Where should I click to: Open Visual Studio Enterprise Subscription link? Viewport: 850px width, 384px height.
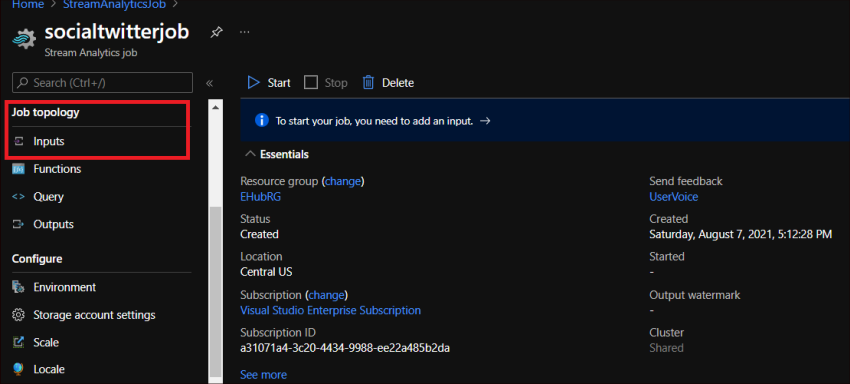(x=330, y=311)
